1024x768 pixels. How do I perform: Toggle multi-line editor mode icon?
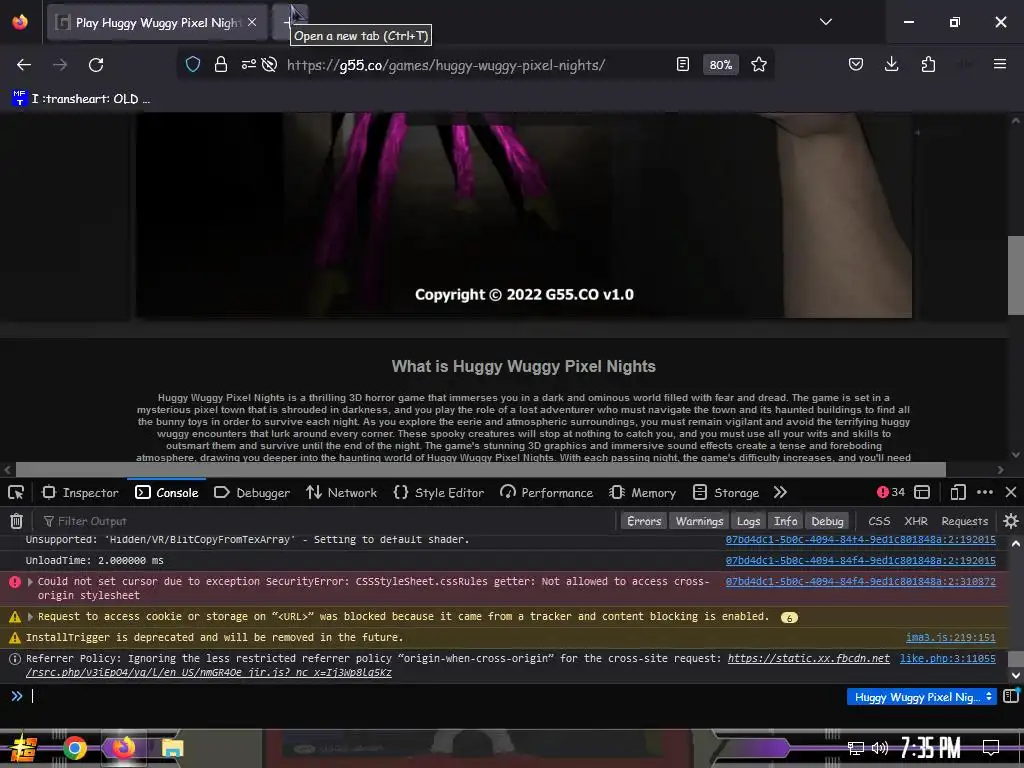(x=1011, y=696)
